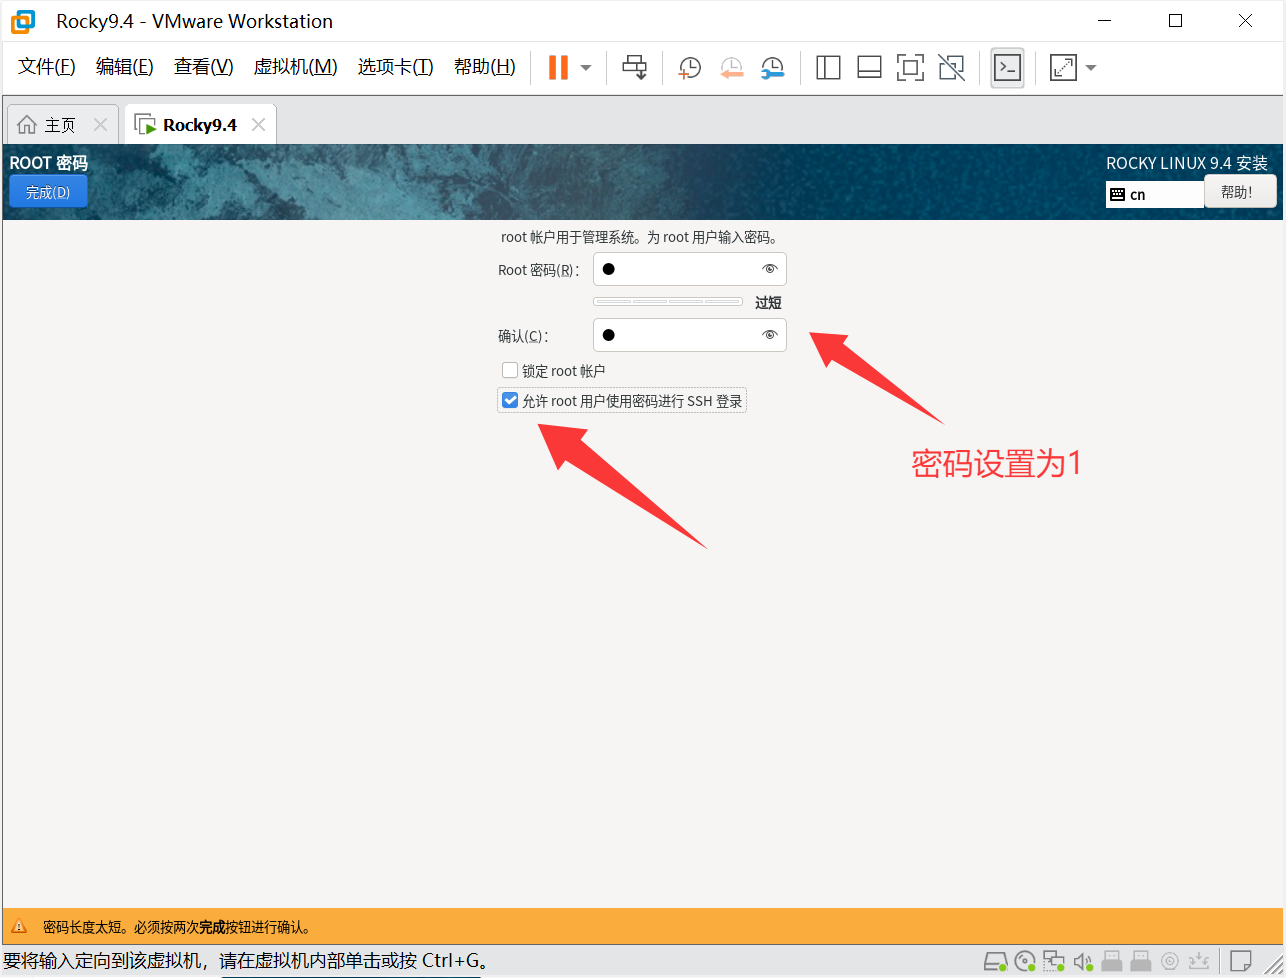Click the send Ctrl+Alt+Del toolbar icon
The image size is (1286, 978).
pyautogui.click(x=634, y=68)
